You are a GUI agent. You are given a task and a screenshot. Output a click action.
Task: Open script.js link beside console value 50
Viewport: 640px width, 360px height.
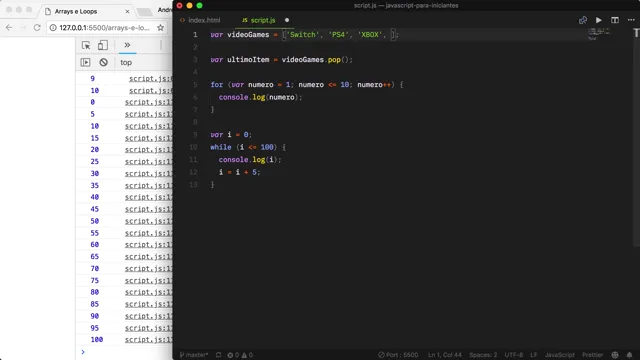tap(149, 221)
